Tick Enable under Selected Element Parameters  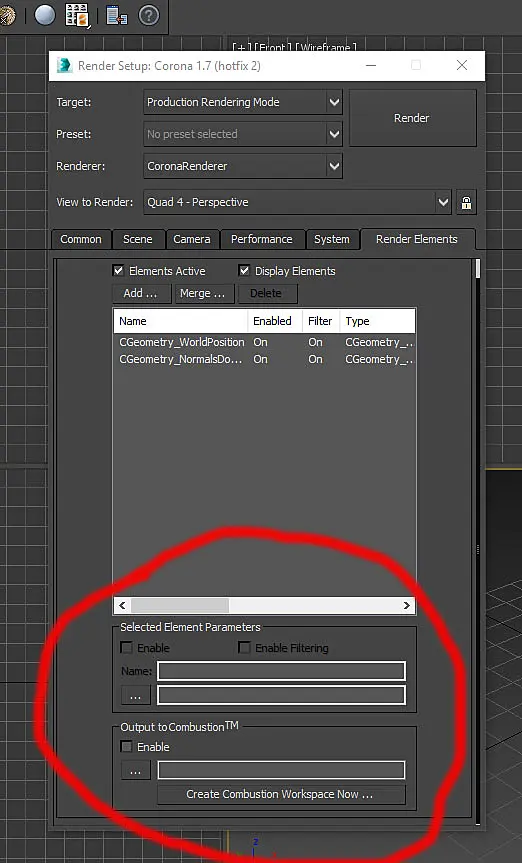127,648
